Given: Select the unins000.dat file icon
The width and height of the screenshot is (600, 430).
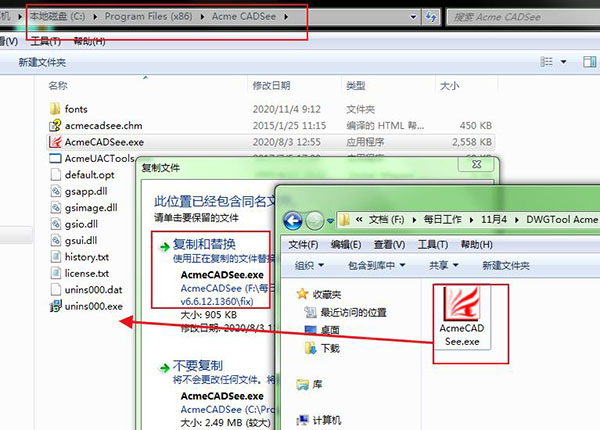Looking at the screenshot, I should click(x=55, y=290).
